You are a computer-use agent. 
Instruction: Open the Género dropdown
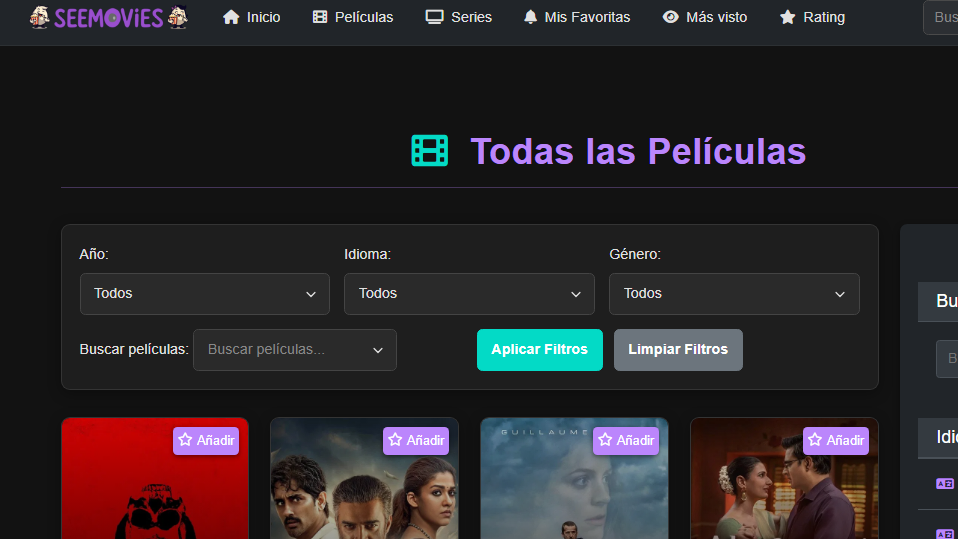pos(734,294)
